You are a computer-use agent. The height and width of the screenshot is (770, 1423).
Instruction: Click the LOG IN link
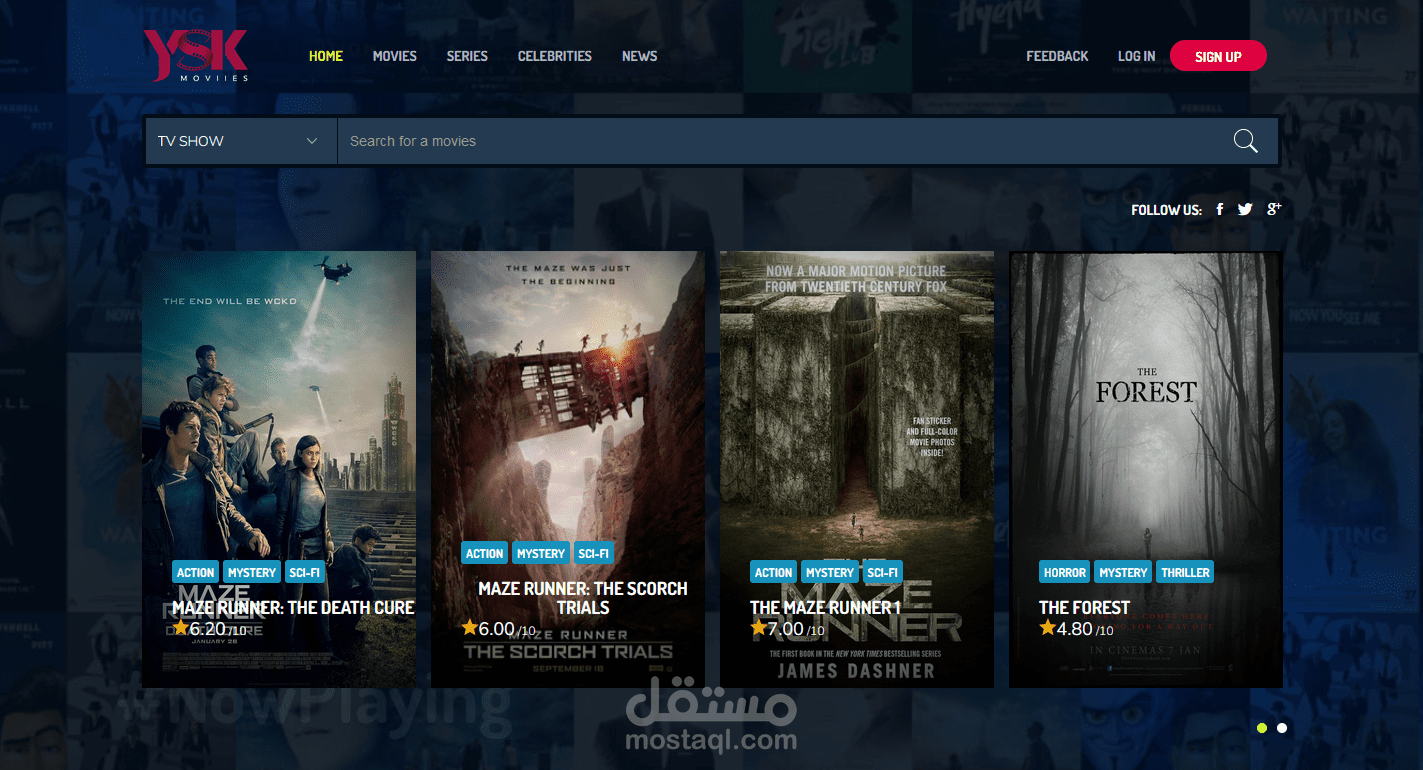coord(1136,56)
